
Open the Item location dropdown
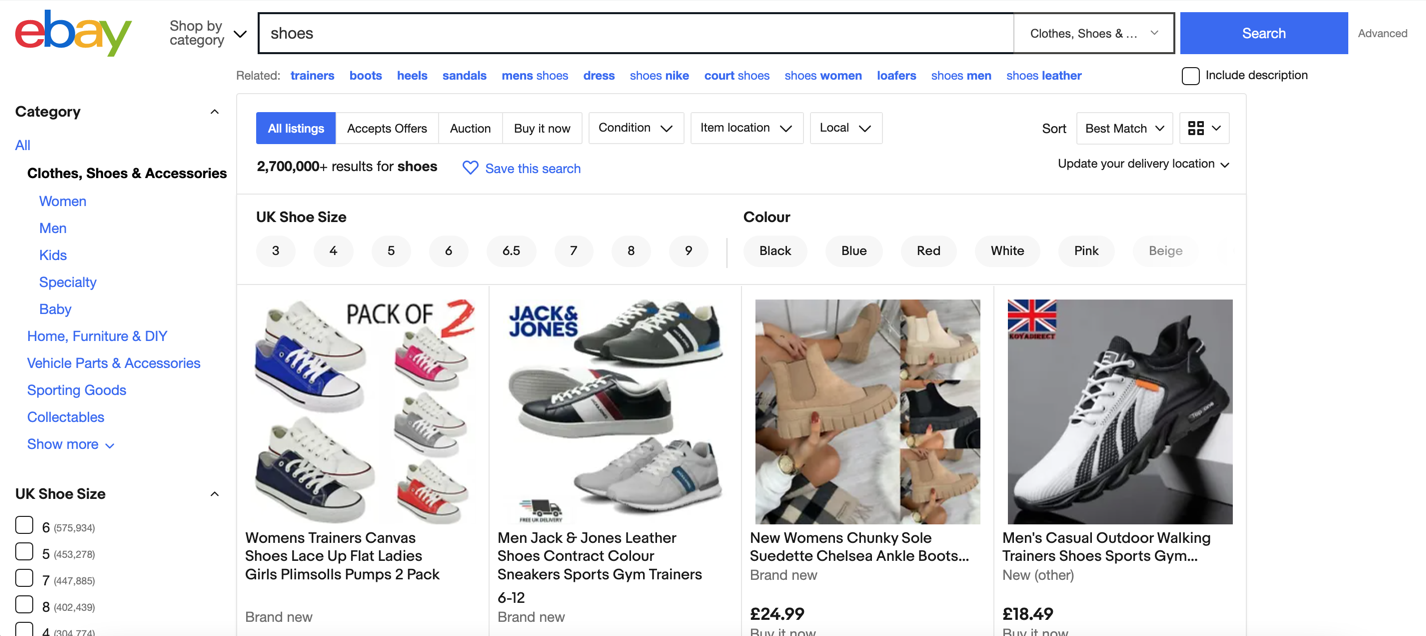pyautogui.click(x=746, y=128)
